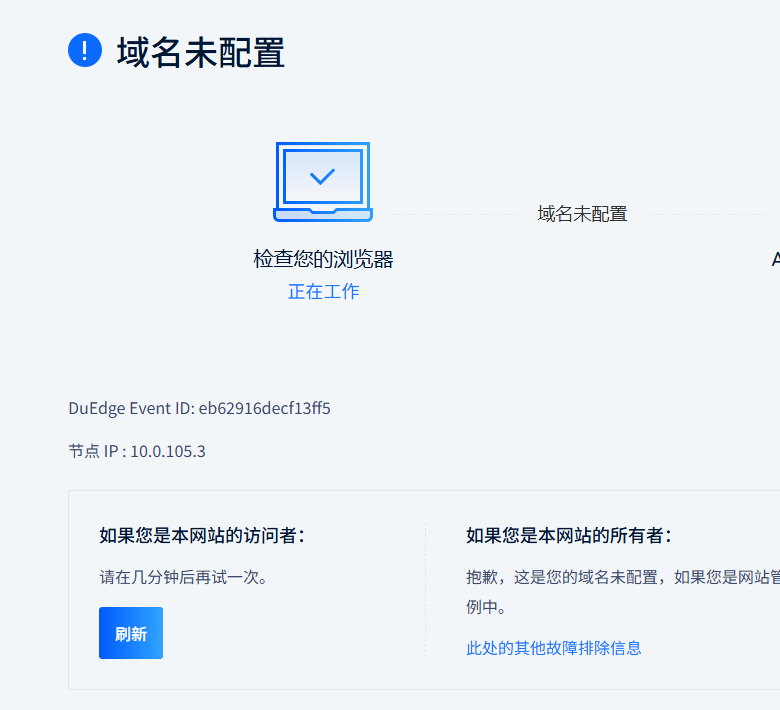The height and width of the screenshot is (710, 780).
Task: Click the node IP address 10.0.105.3
Action: [x=168, y=451]
